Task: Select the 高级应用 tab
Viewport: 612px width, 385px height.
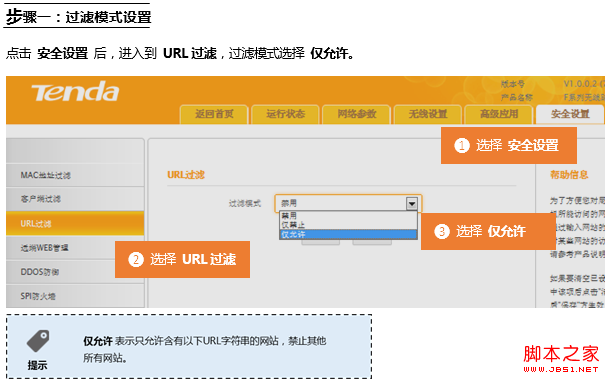Action: pyautogui.click(x=499, y=114)
